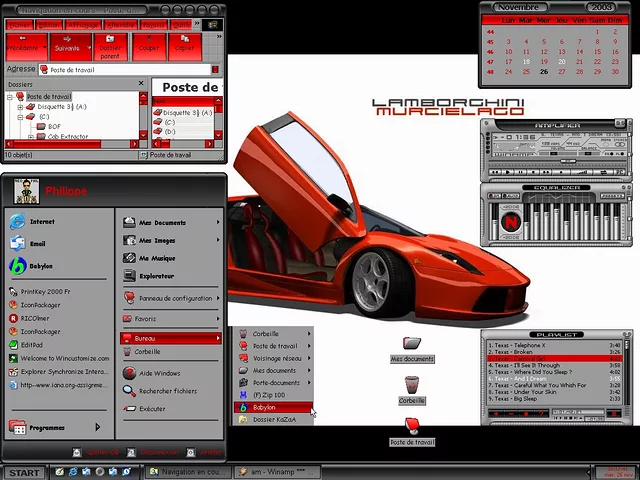Expand the Disquette 3½ (A:) tree node
The width and height of the screenshot is (640, 480).
19,107
